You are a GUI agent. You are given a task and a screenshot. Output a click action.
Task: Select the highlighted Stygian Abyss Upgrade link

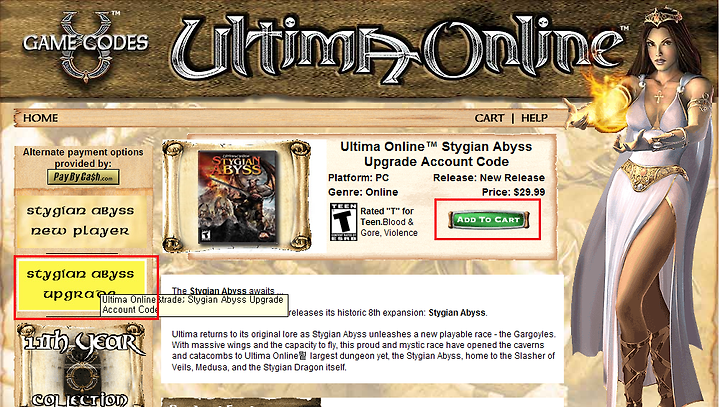click(x=81, y=284)
